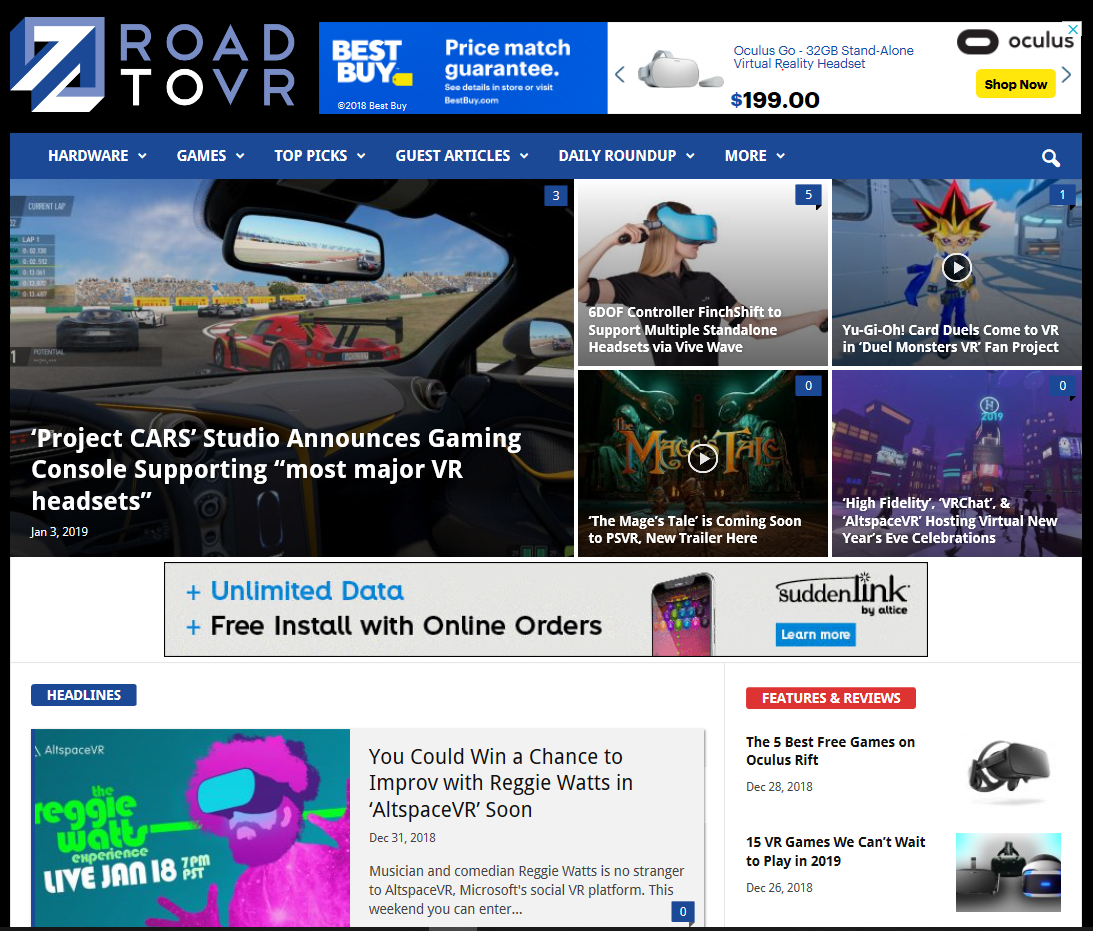Image resolution: width=1093 pixels, height=931 pixels.
Task: Expand the Top Picks menu
Action: (319, 155)
